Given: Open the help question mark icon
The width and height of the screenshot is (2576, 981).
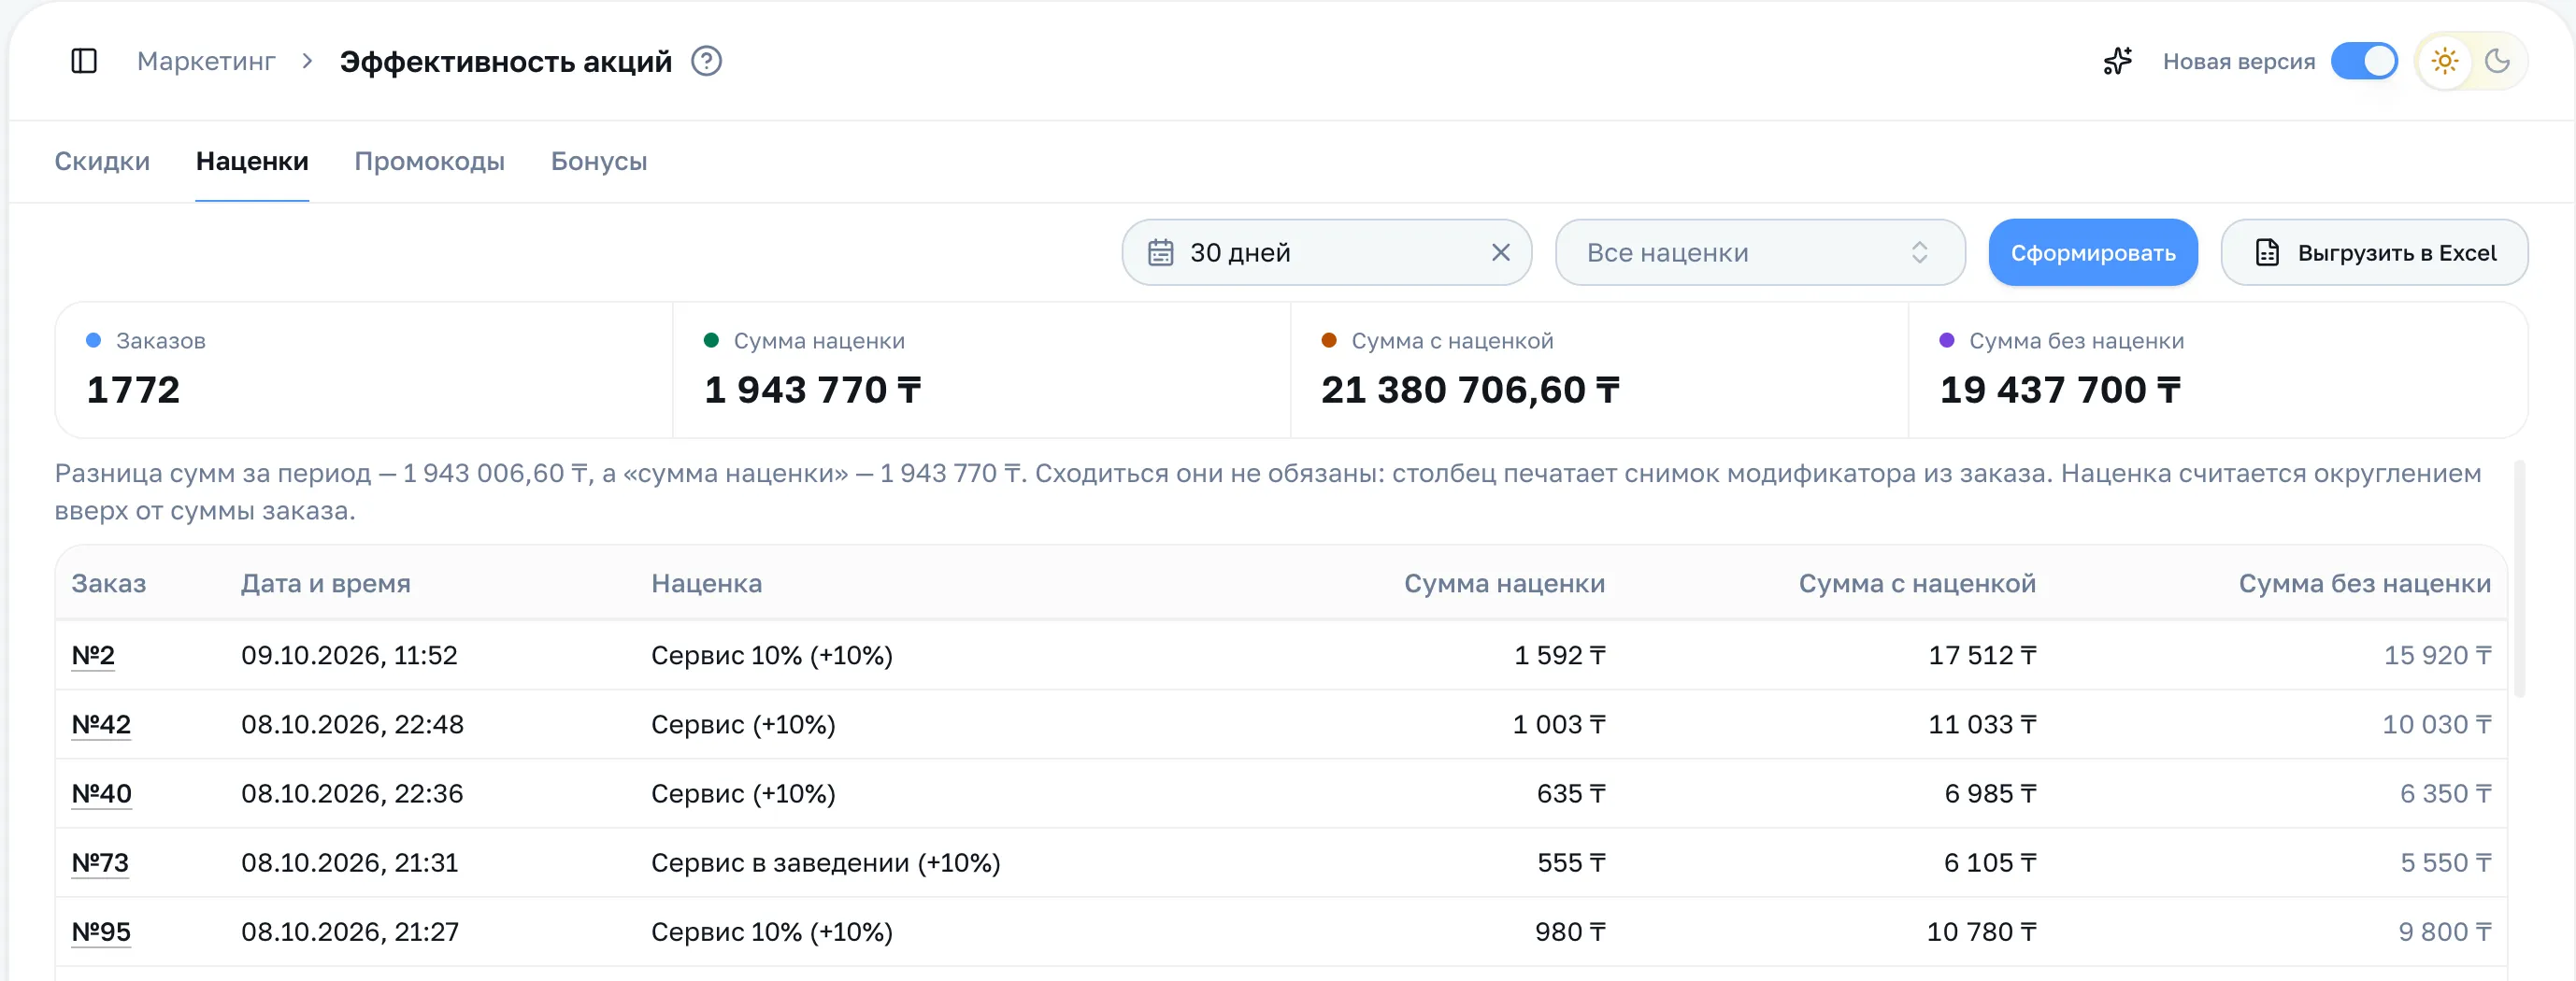Looking at the screenshot, I should pyautogui.click(x=706, y=61).
